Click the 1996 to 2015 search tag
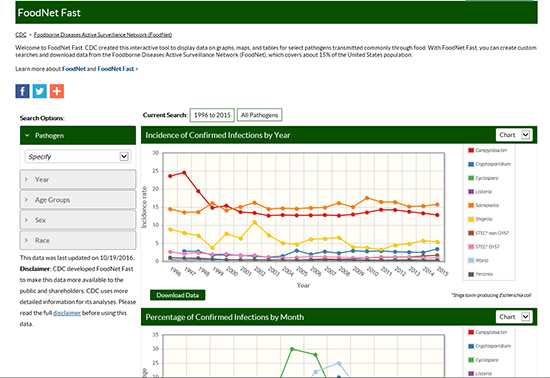This screenshot has height=378, width=550. coord(212,115)
